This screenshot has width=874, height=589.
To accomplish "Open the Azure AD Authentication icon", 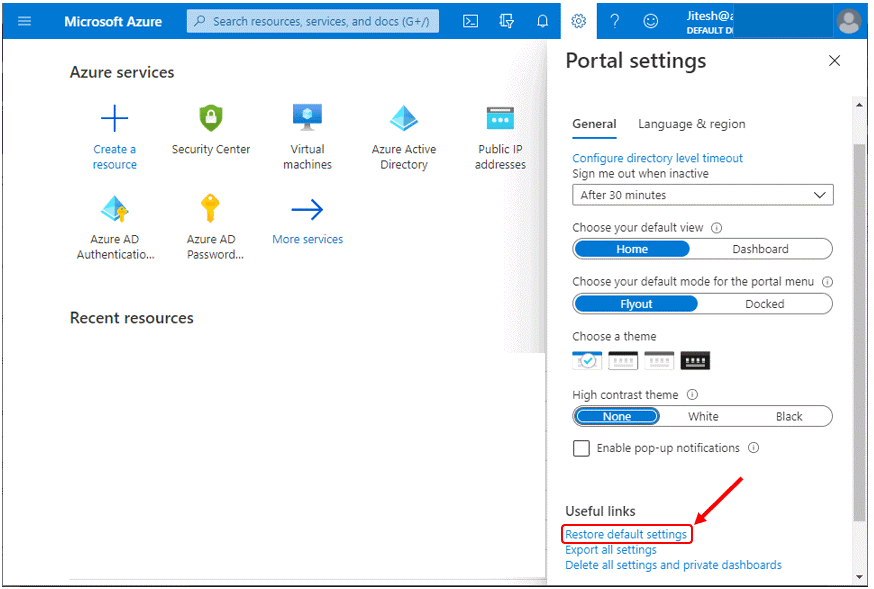I will tap(115, 209).
